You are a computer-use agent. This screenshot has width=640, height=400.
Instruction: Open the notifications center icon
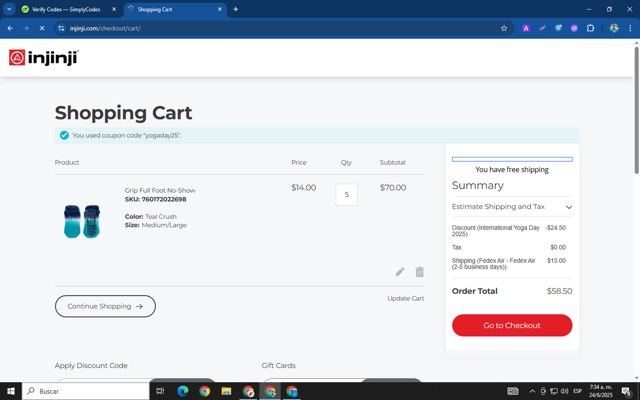627,391
